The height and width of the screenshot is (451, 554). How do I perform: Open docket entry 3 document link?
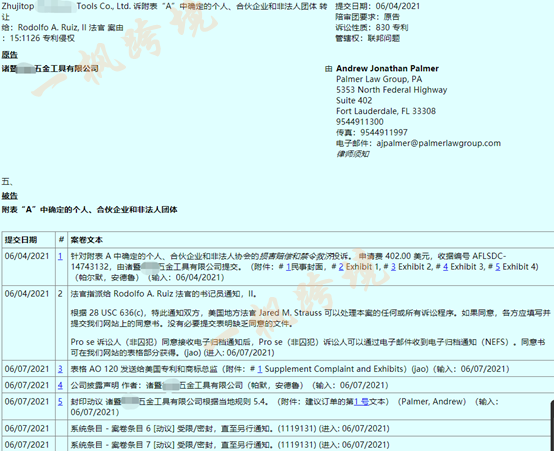(60, 369)
